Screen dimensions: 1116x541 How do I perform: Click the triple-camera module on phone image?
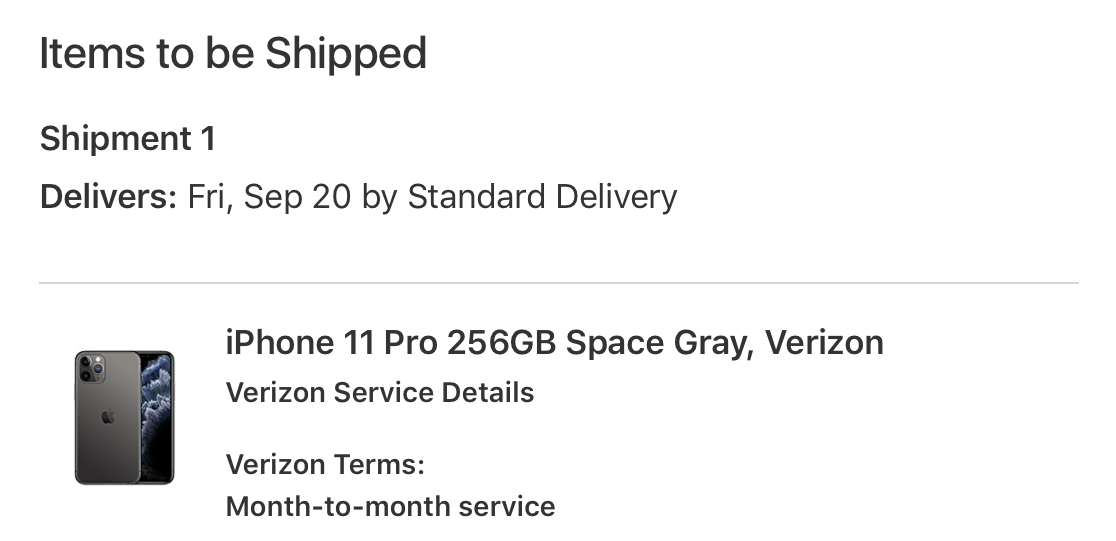coord(91,368)
